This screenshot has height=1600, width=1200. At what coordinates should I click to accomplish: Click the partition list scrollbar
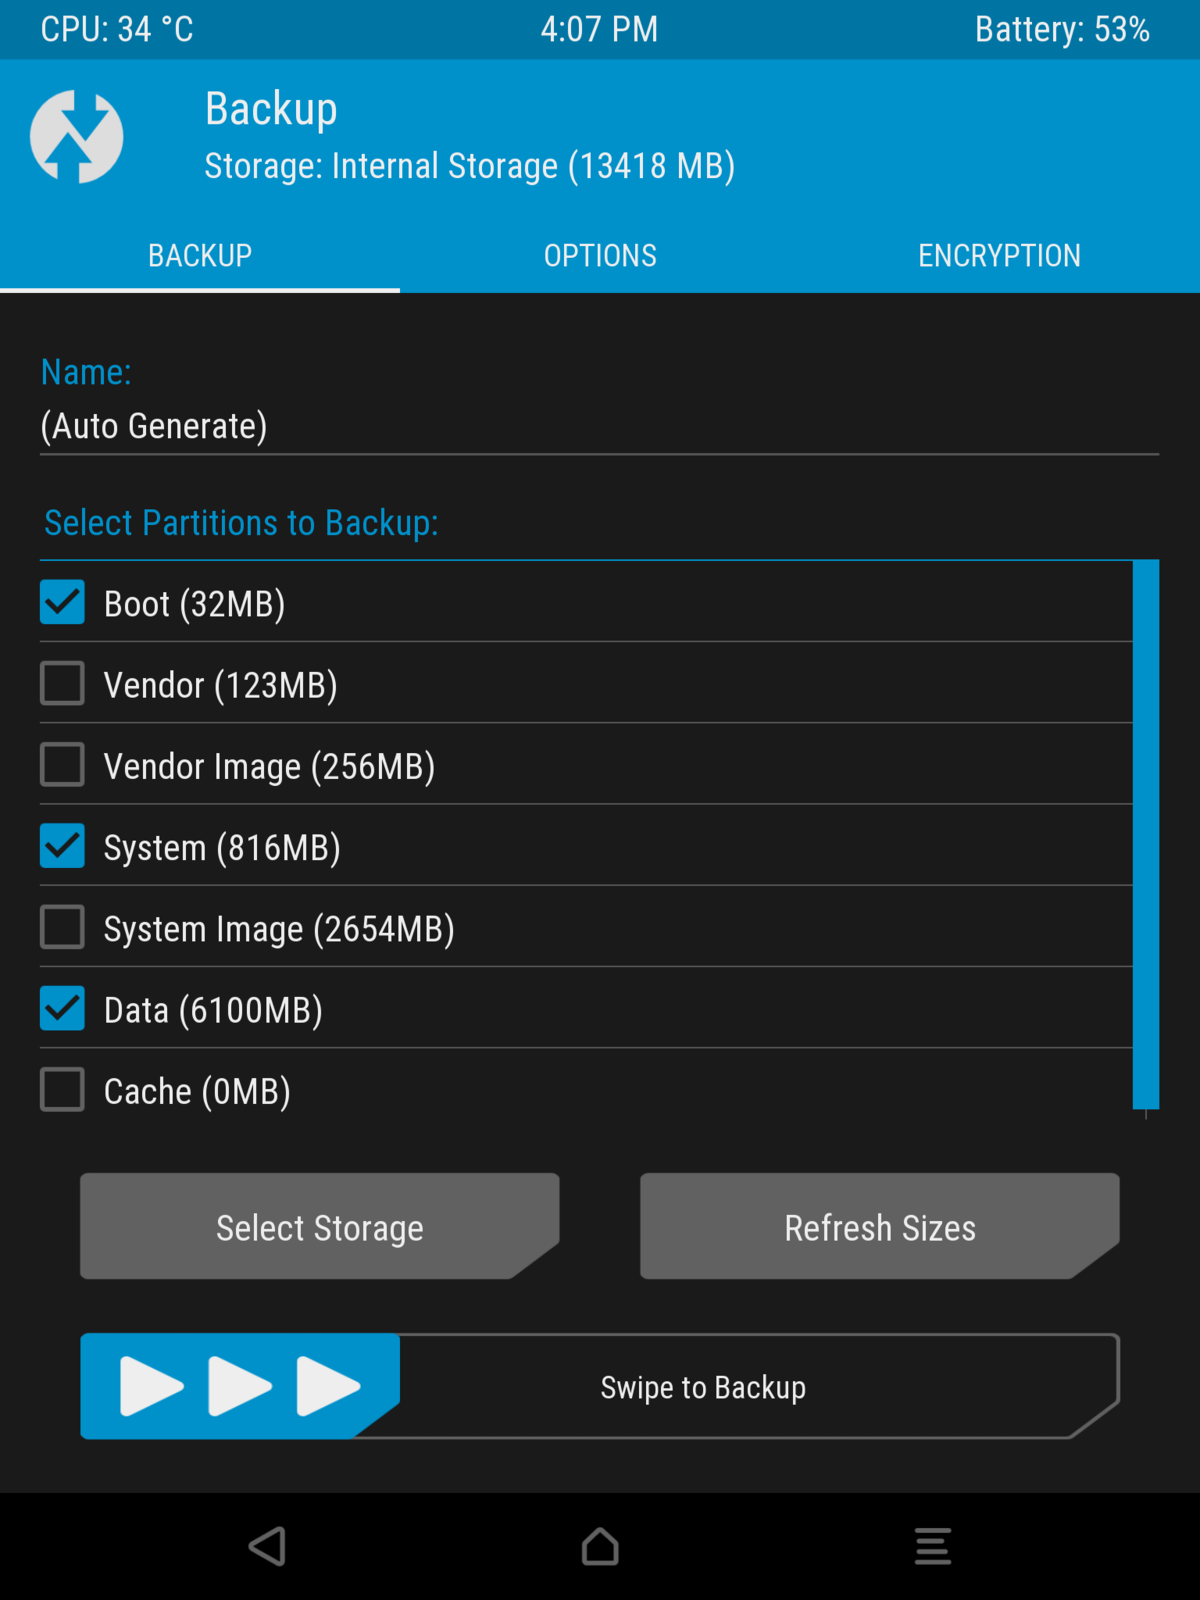pyautogui.click(x=1145, y=835)
